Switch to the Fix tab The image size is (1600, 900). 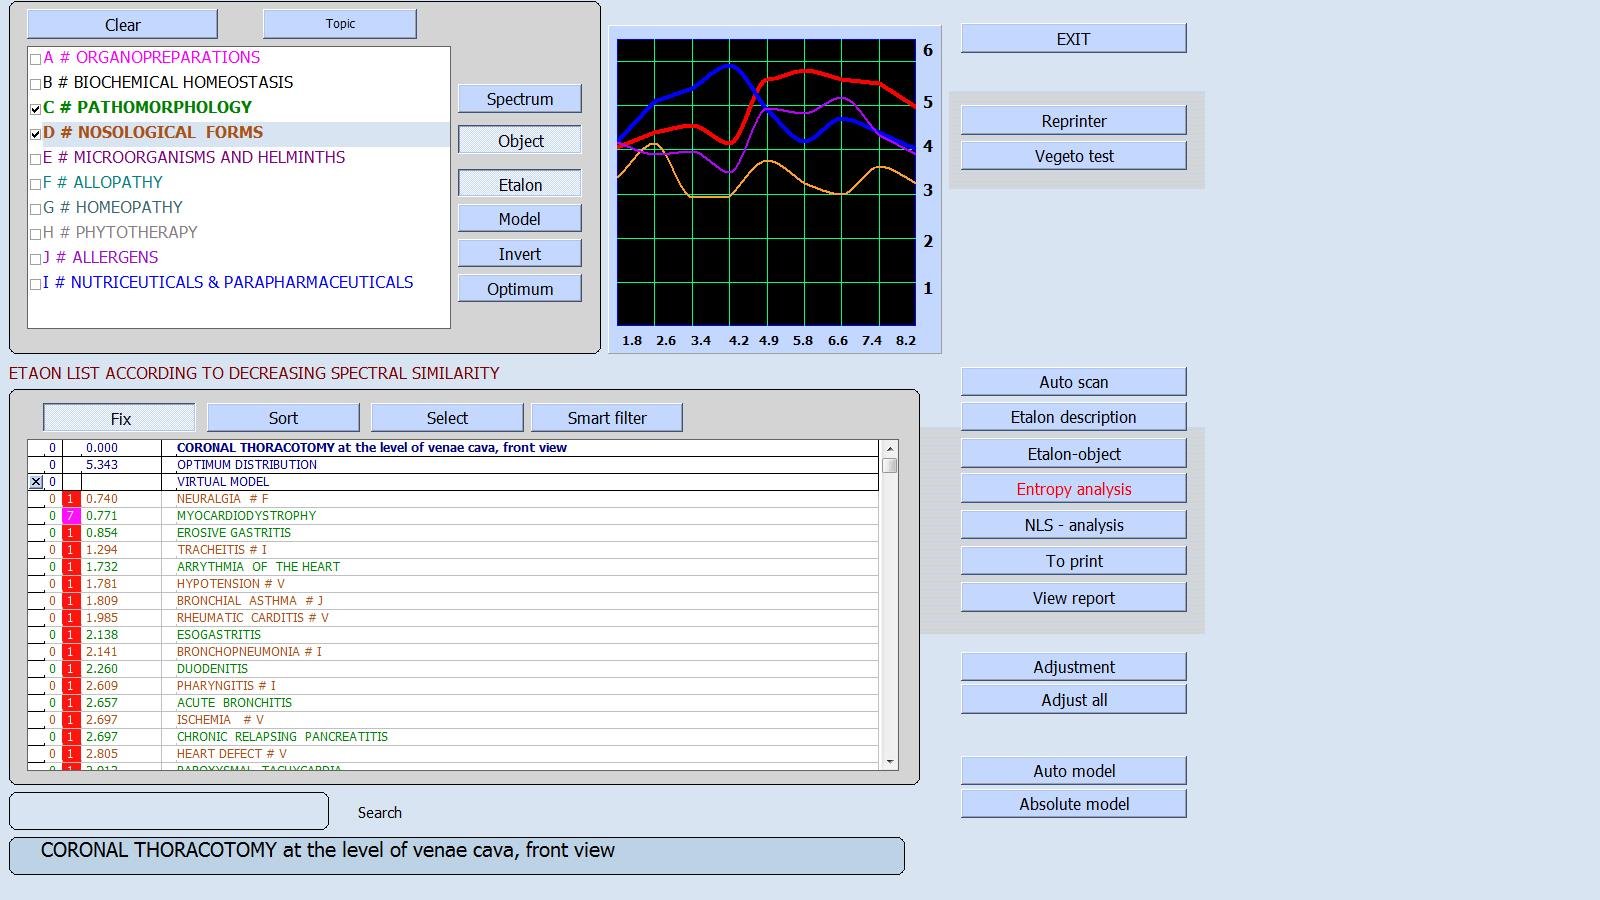tap(118, 417)
